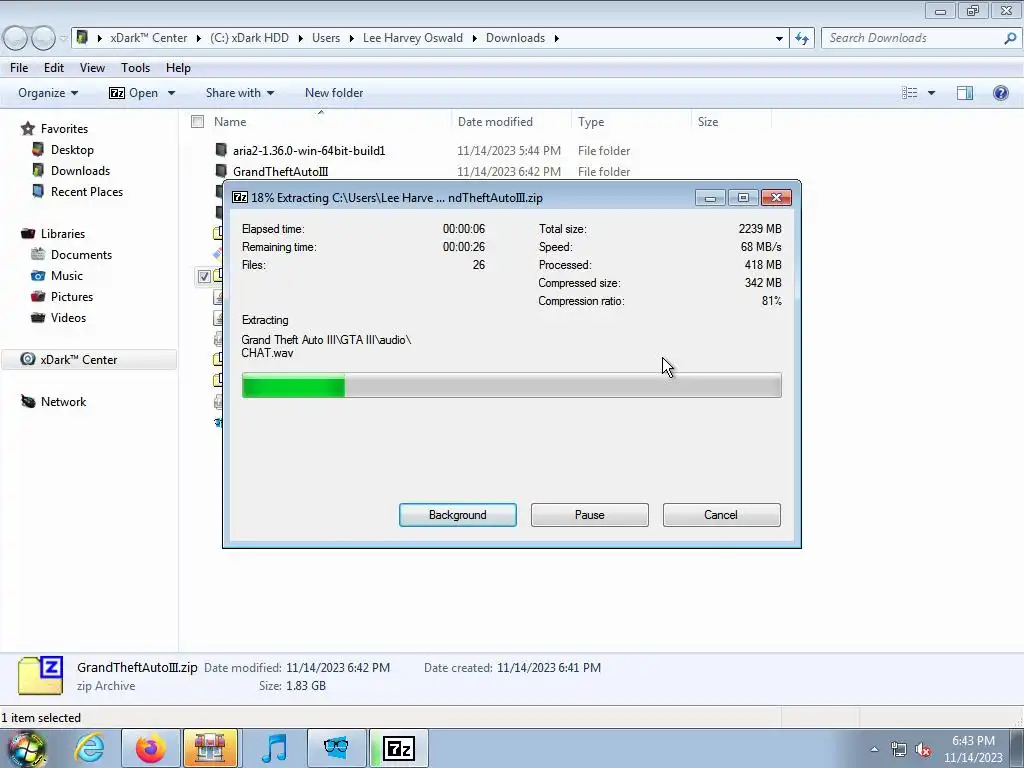Click Open with 7z in the toolbar
This screenshot has height=768, width=1024.
tap(133, 93)
